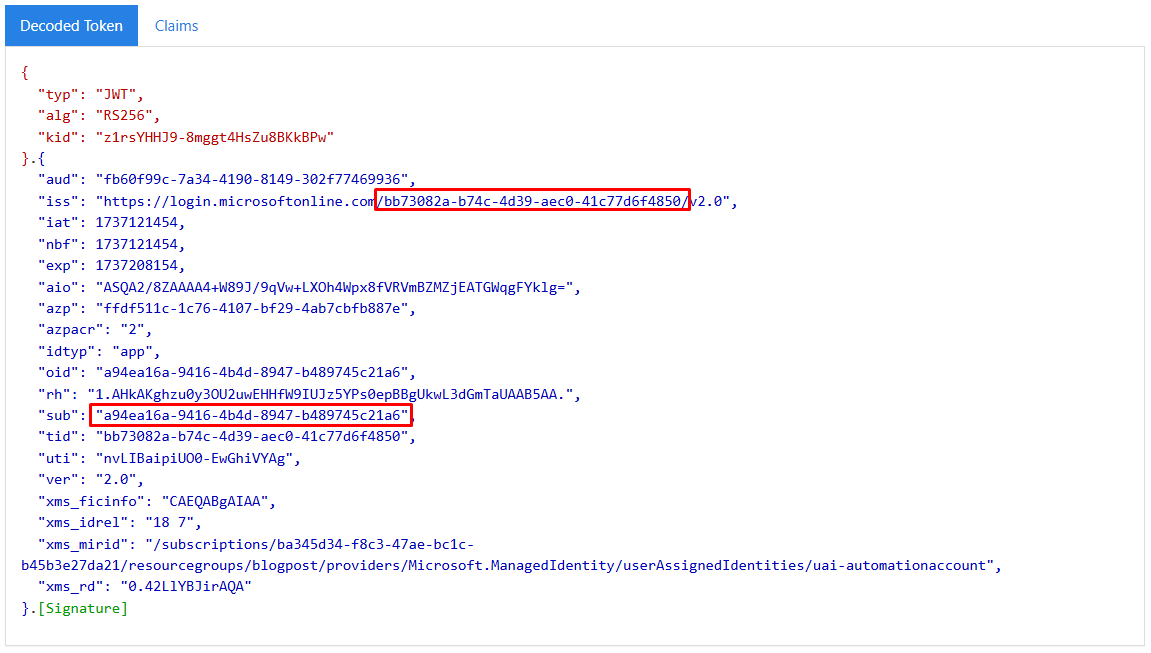Click the "azp" GUID value
This screenshot has width=1151, height=653.
(252, 308)
